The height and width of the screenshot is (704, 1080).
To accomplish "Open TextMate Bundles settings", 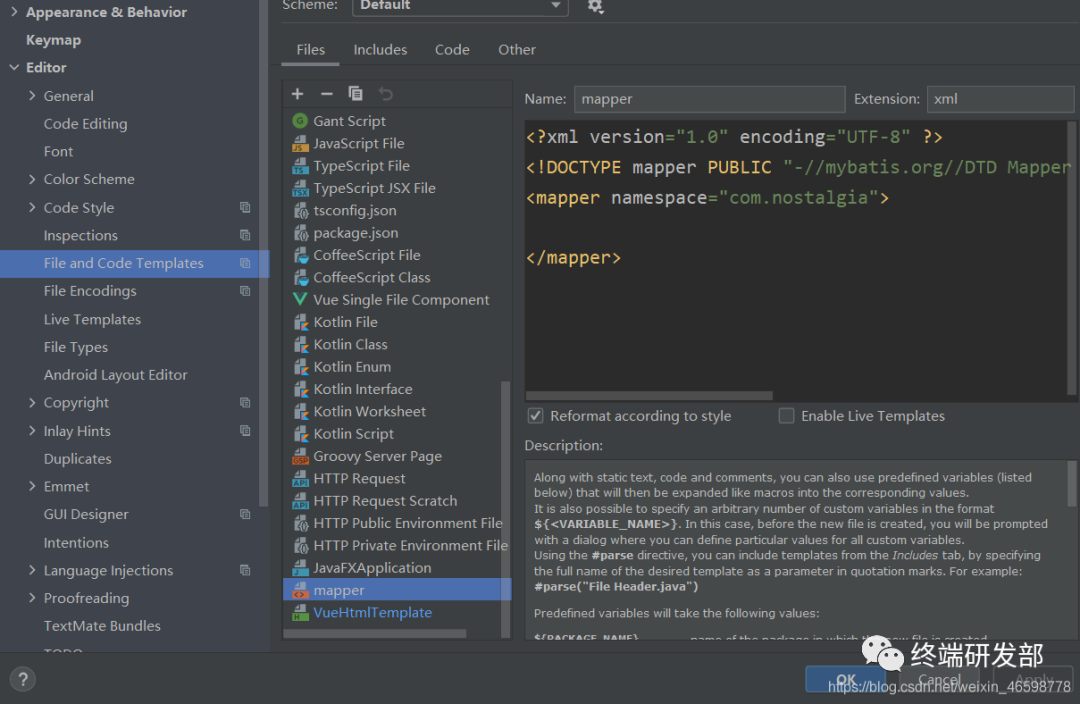I will pyautogui.click(x=102, y=626).
